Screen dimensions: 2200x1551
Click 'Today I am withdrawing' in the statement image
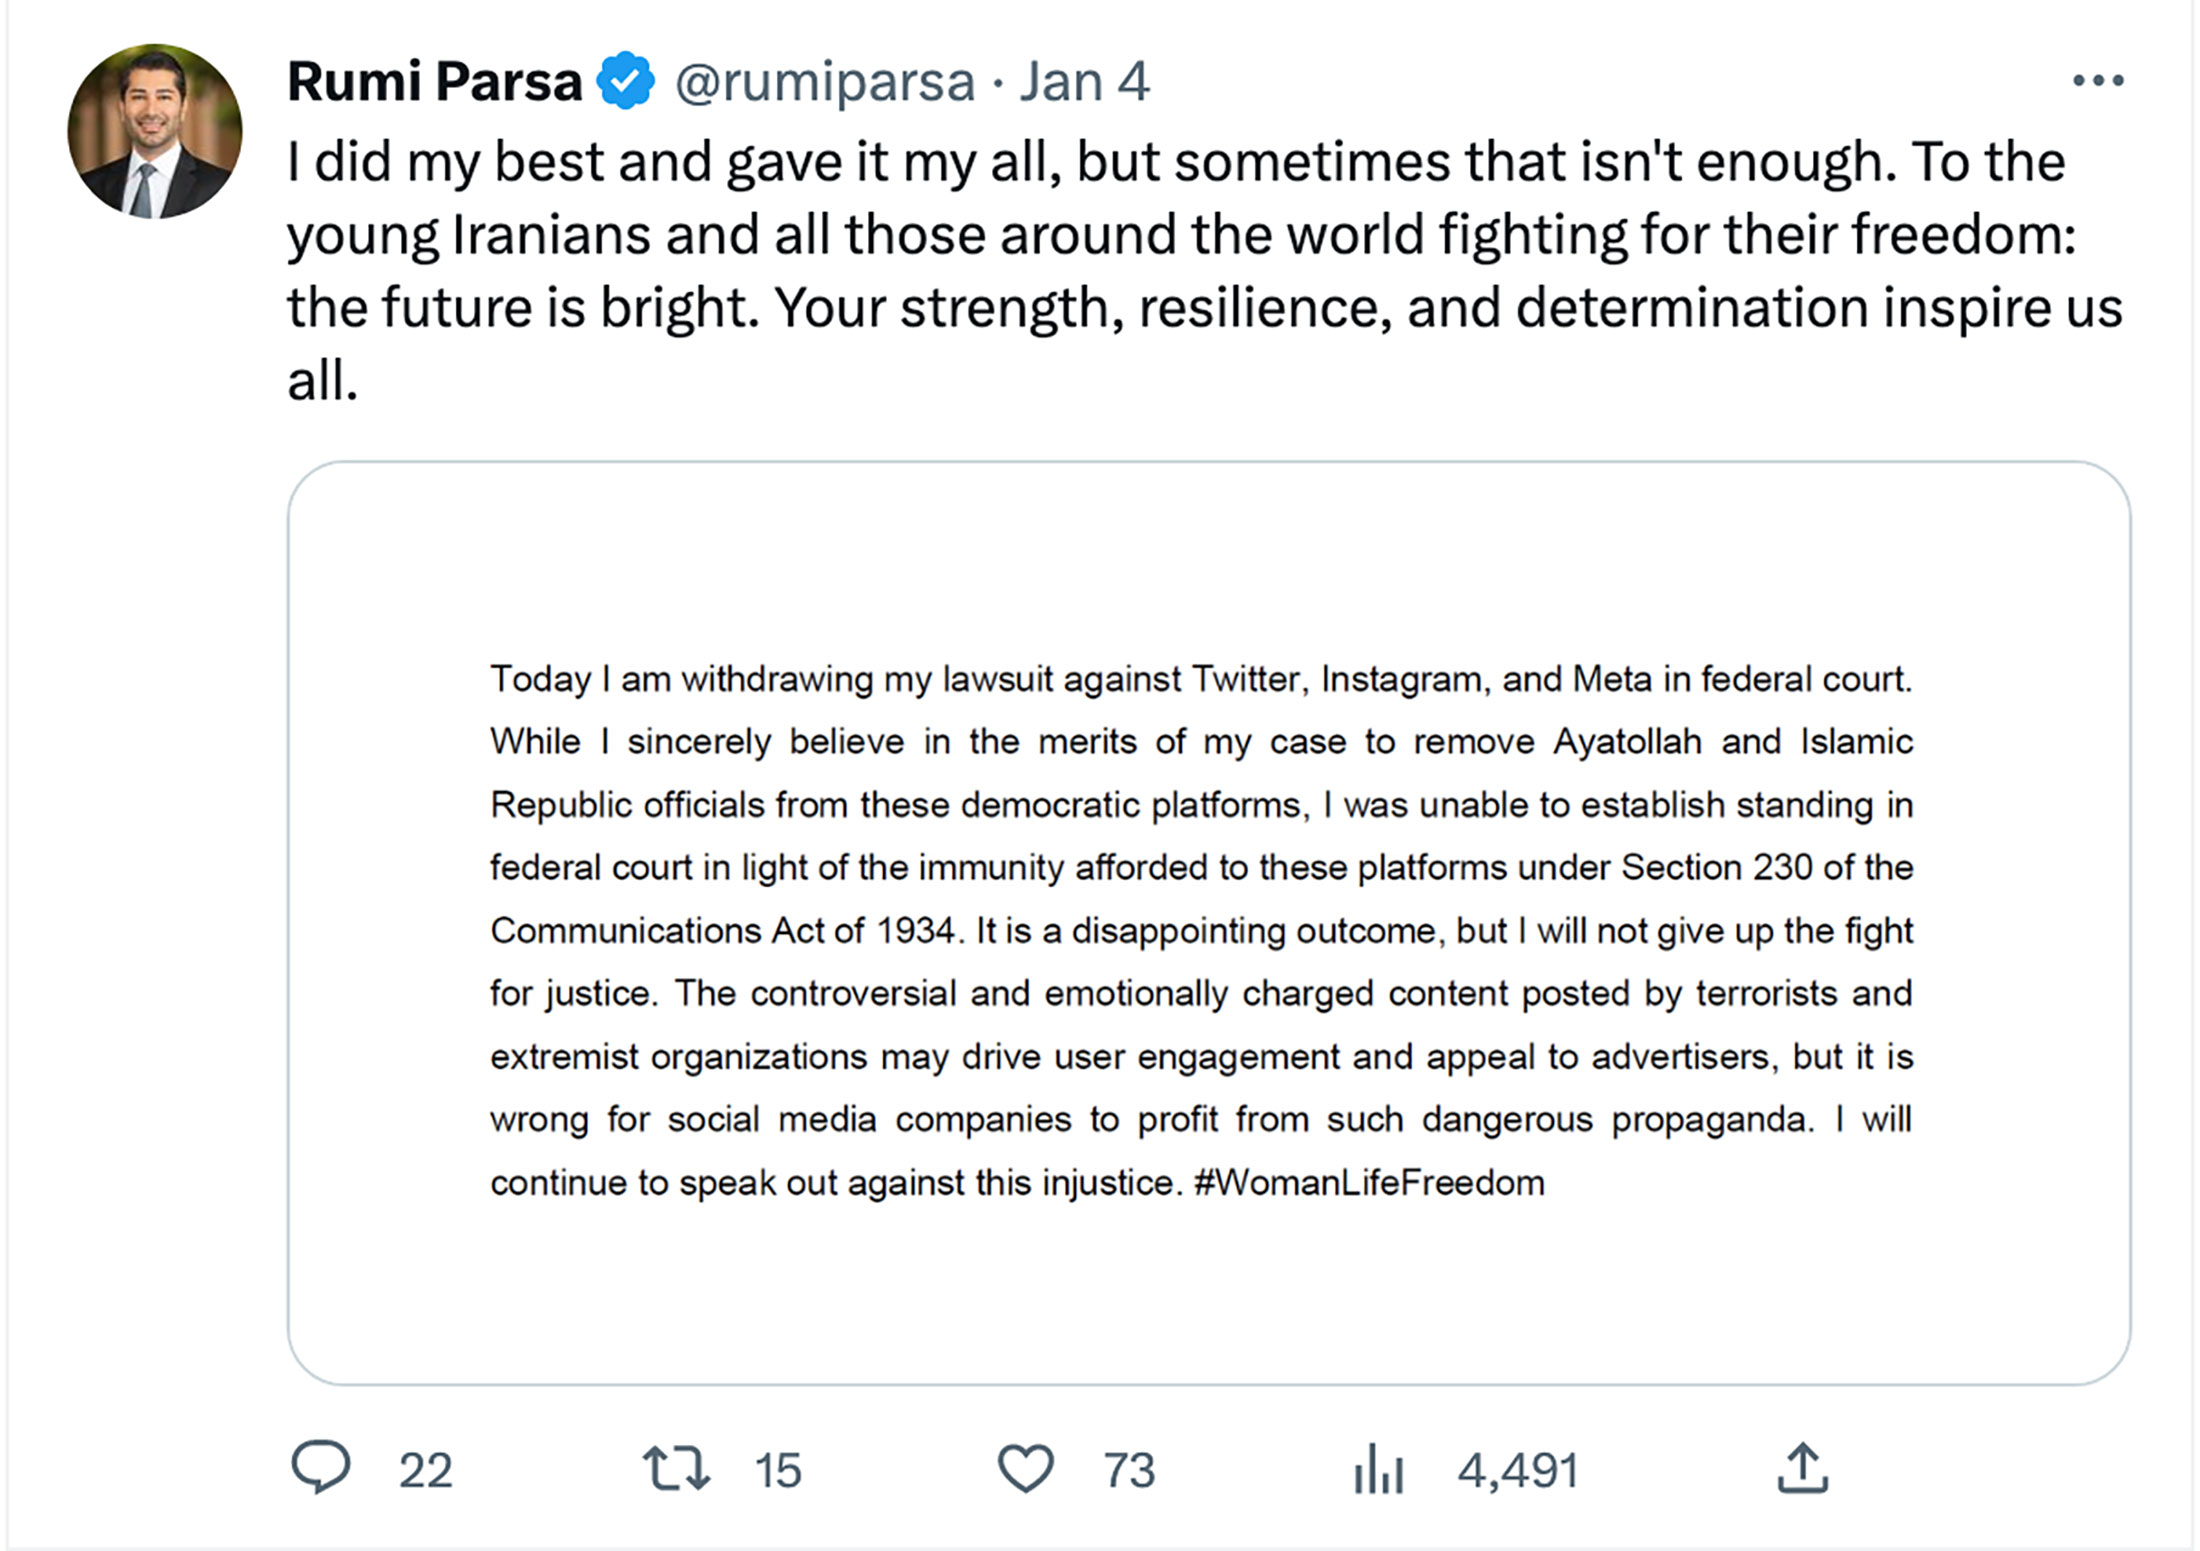click(x=682, y=679)
